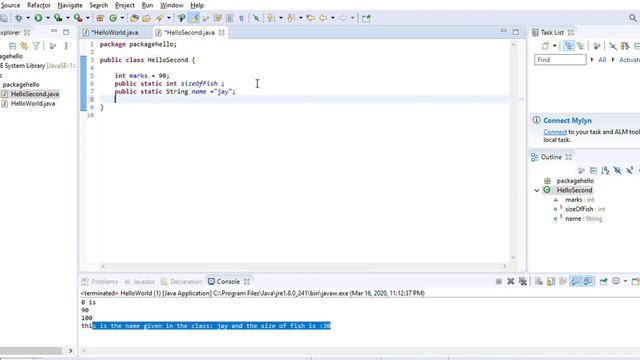Switch to the Problems tab

tap(100, 282)
